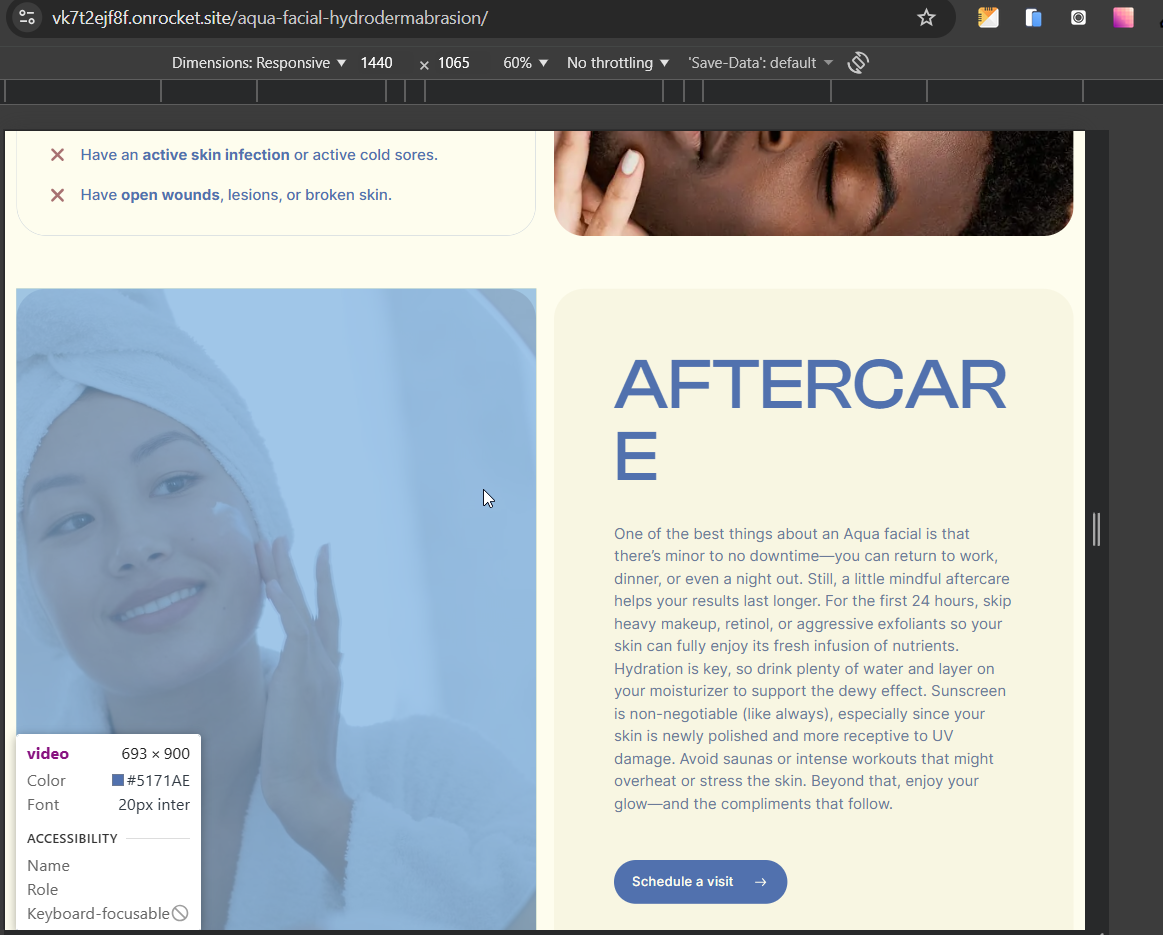The height and width of the screenshot is (935, 1163).
Task: Click the screenshot capture extension icon
Action: [x=1078, y=18]
